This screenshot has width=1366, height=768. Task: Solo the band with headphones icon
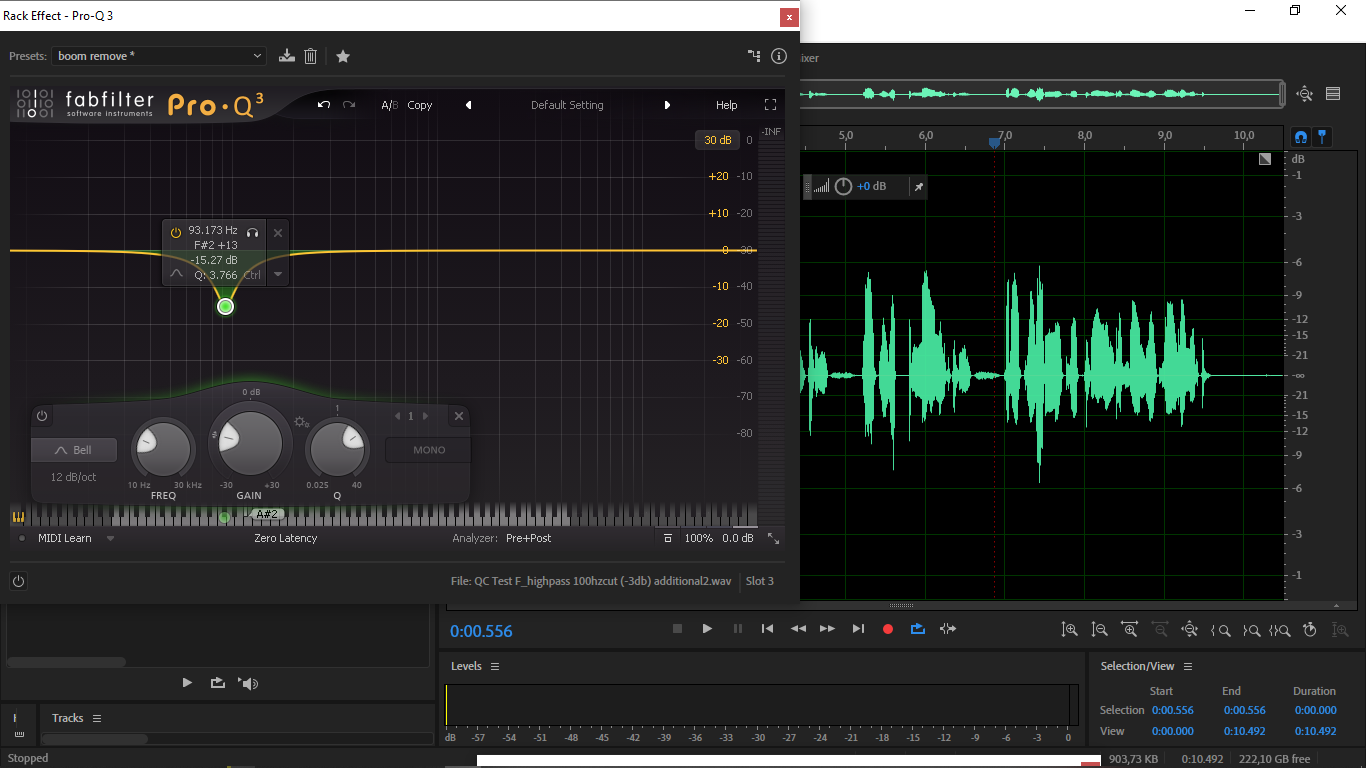point(253,232)
